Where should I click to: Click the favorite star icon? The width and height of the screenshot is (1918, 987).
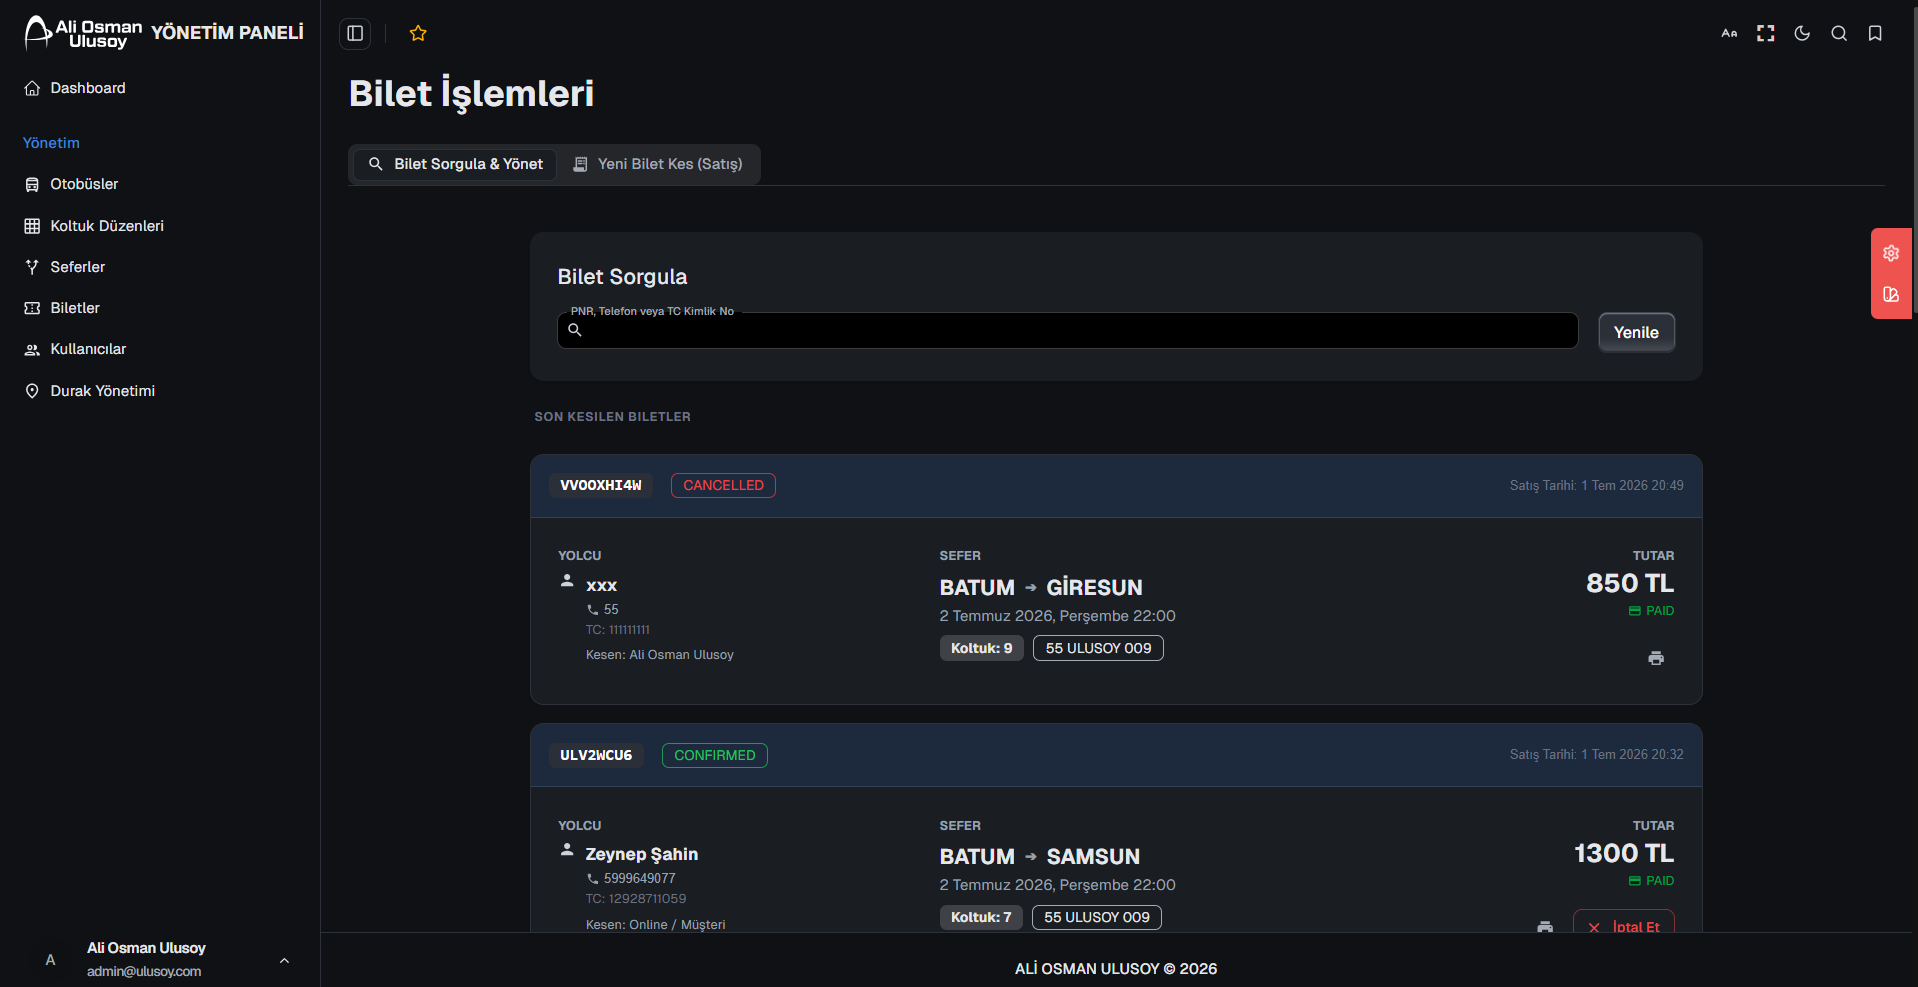(x=418, y=33)
